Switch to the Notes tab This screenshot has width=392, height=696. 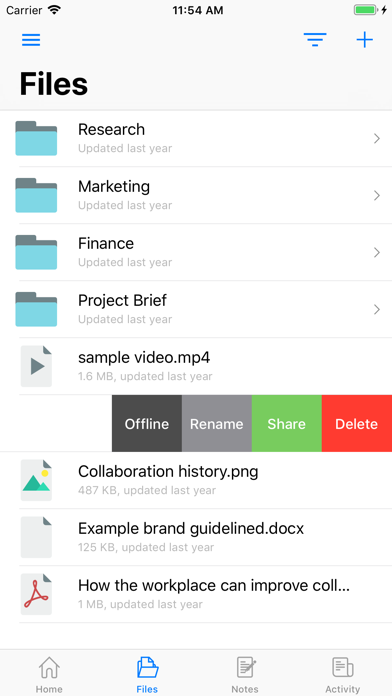(x=245, y=675)
